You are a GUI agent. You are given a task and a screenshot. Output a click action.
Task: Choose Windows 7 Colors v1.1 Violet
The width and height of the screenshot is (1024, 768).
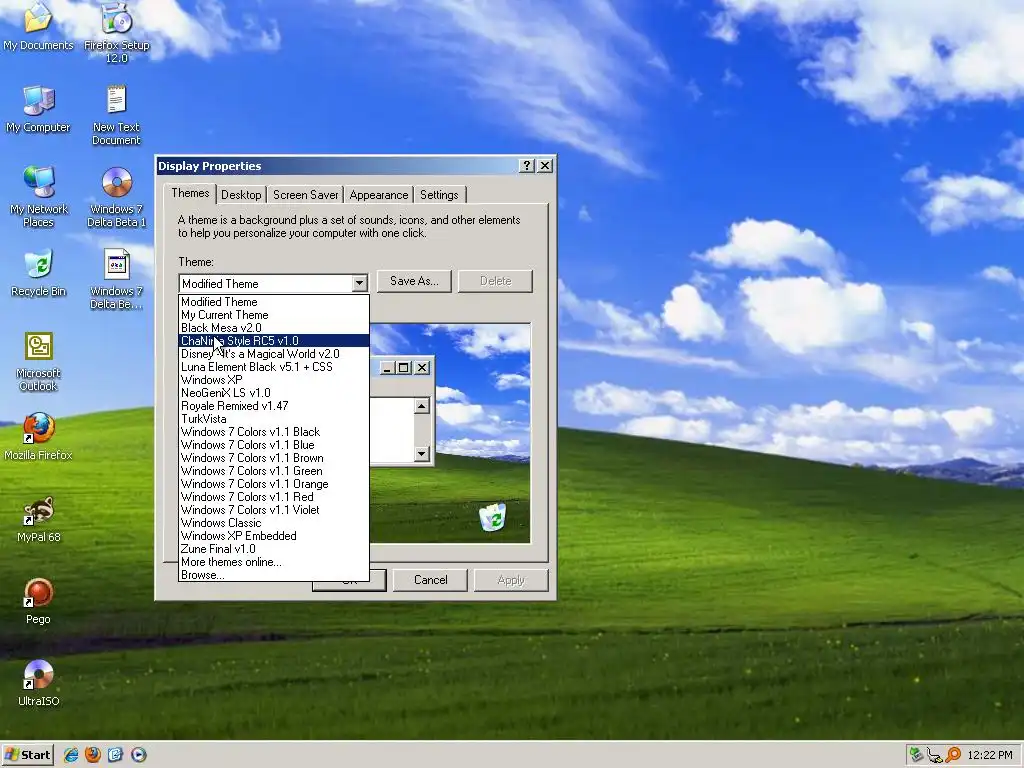click(274, 510)
